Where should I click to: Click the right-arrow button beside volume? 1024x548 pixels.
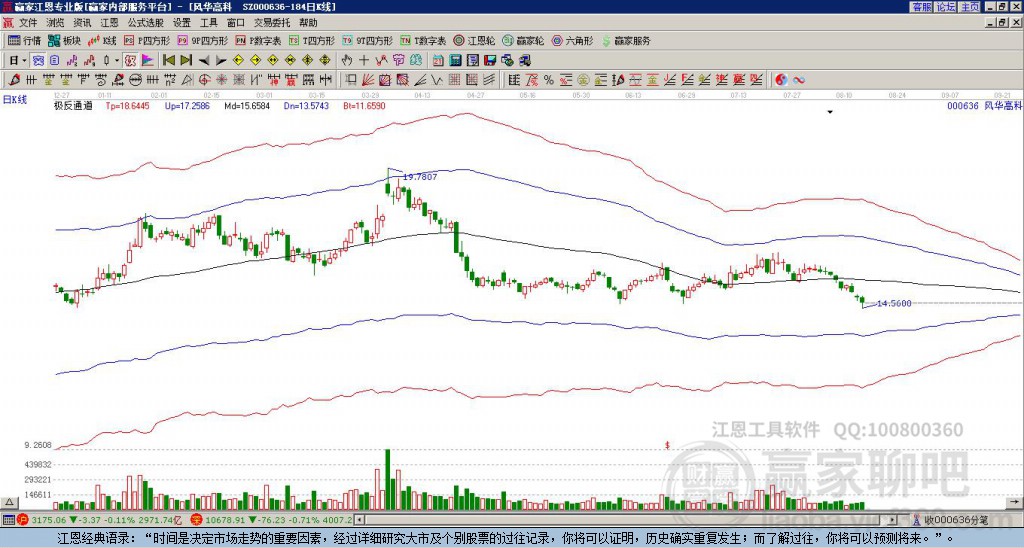(x=1014, y=502)
